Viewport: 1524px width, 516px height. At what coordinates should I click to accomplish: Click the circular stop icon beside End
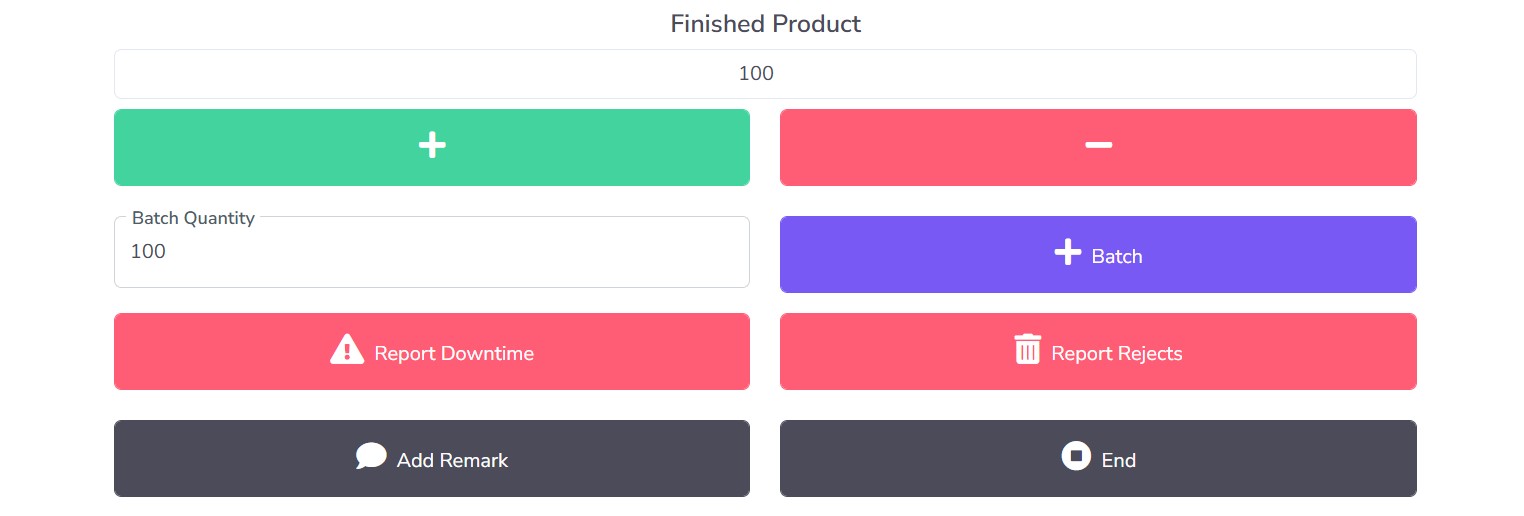tap(1076, 457)
